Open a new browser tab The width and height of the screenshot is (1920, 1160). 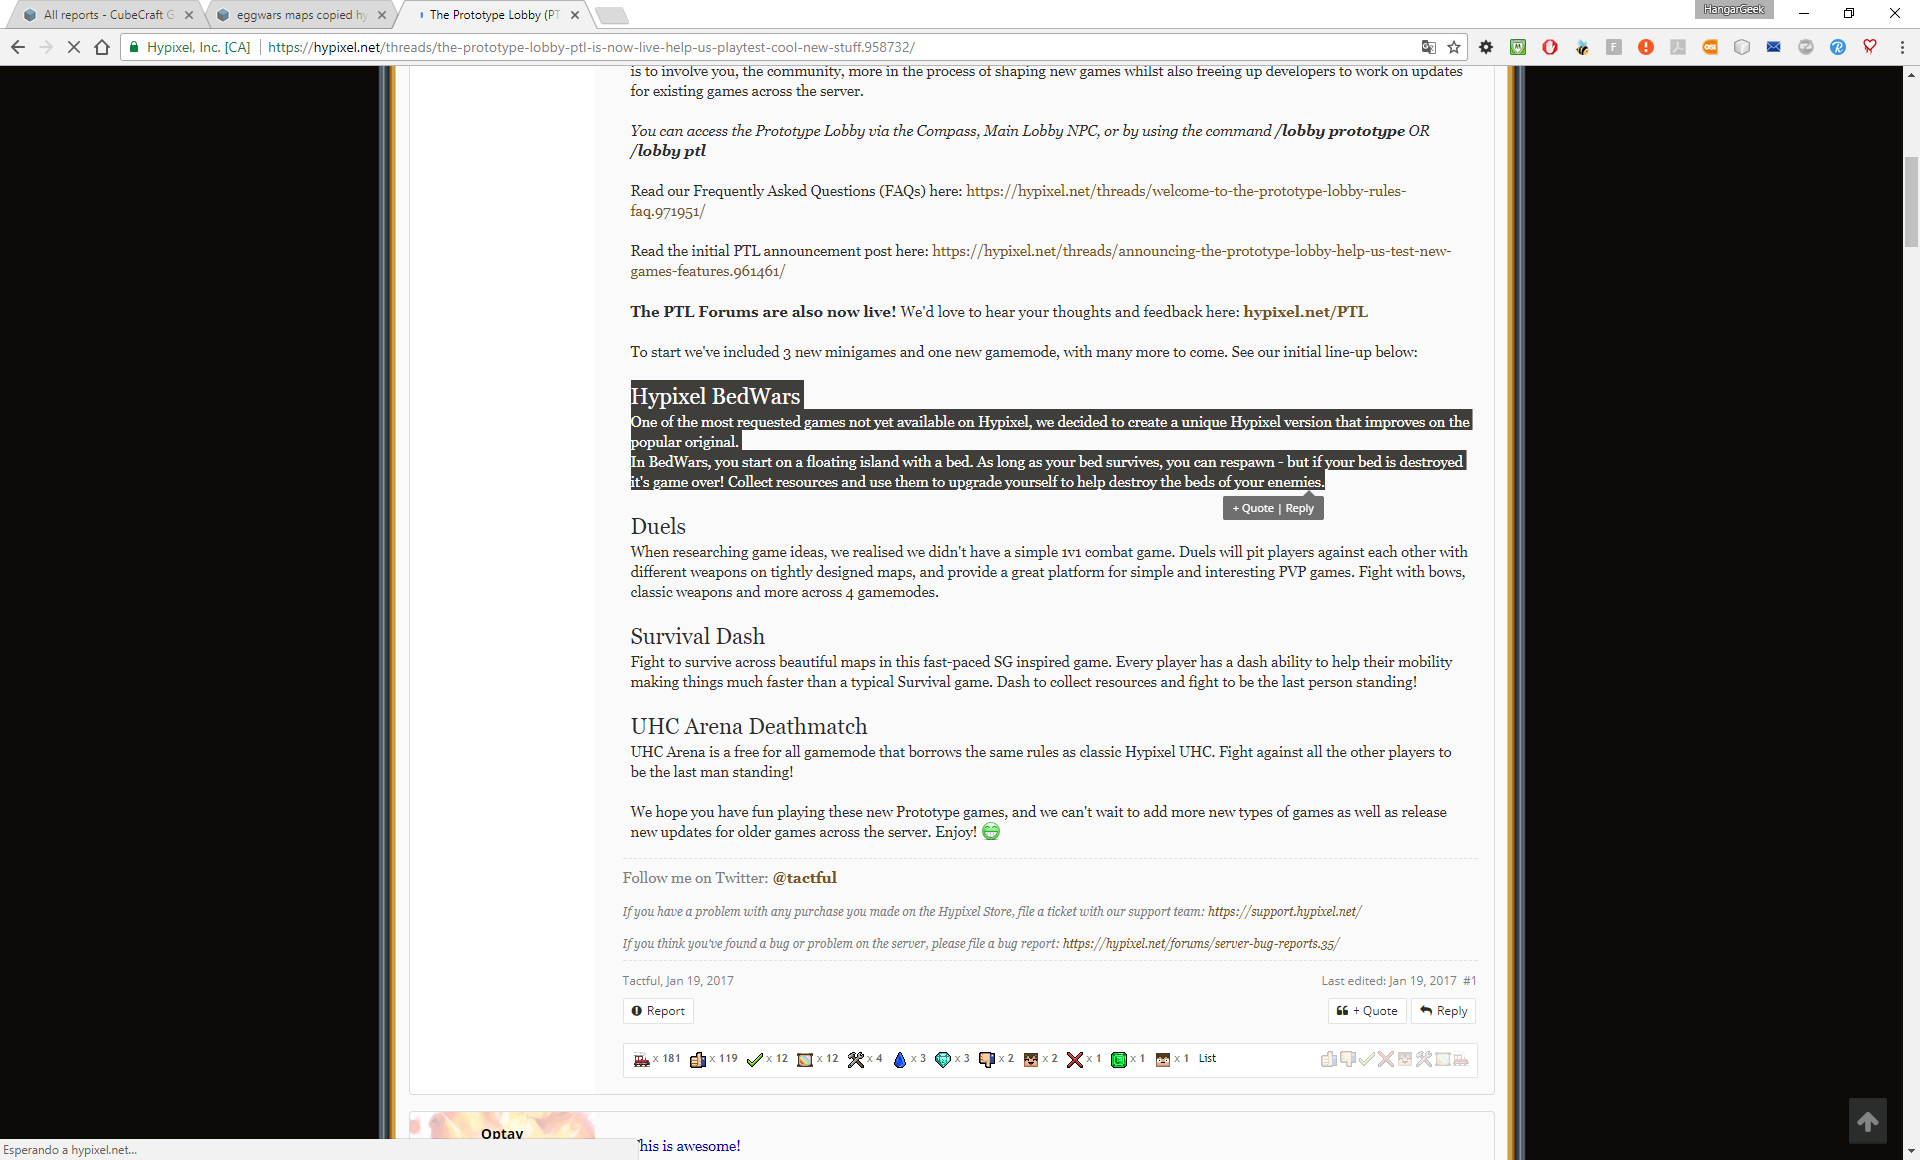pyautogui.click(x=611, y=15)
